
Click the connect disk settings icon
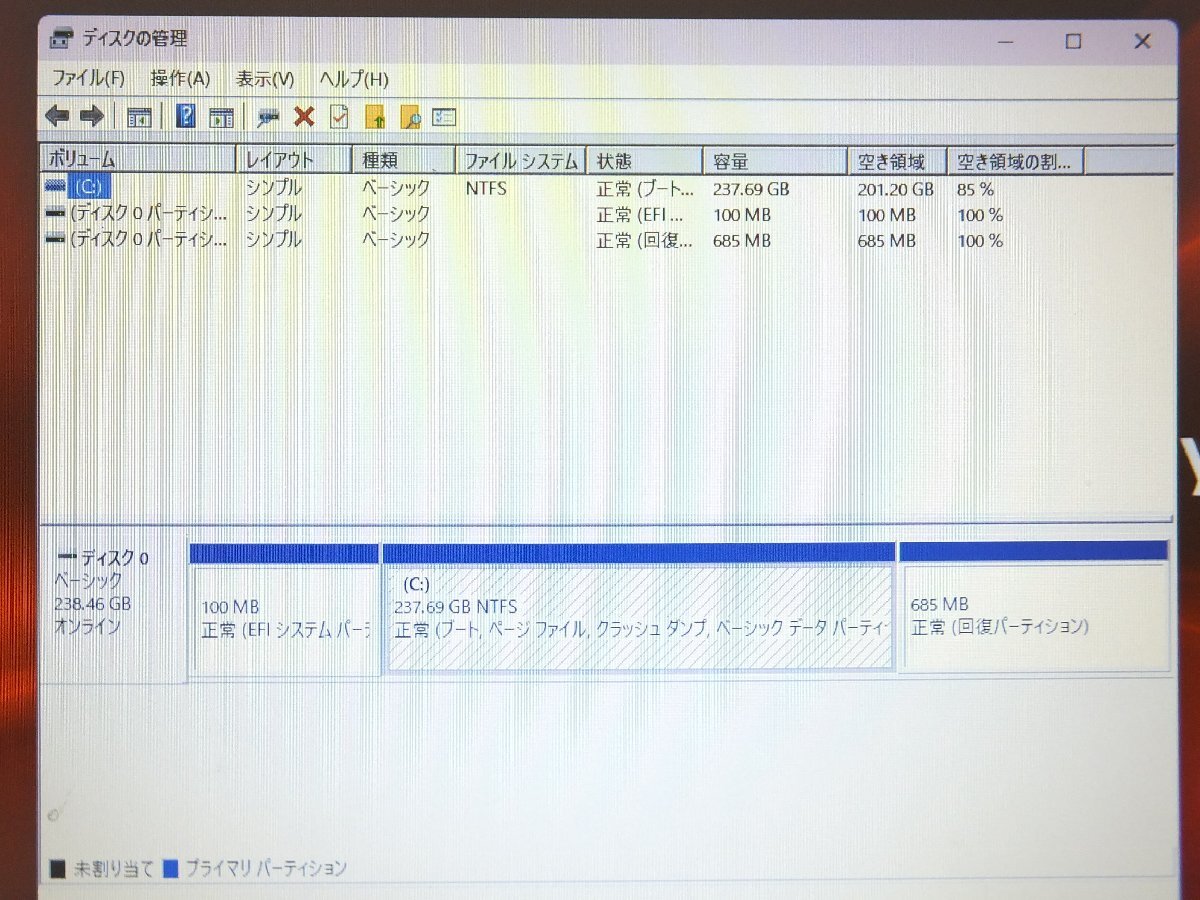tap(268, 117)
